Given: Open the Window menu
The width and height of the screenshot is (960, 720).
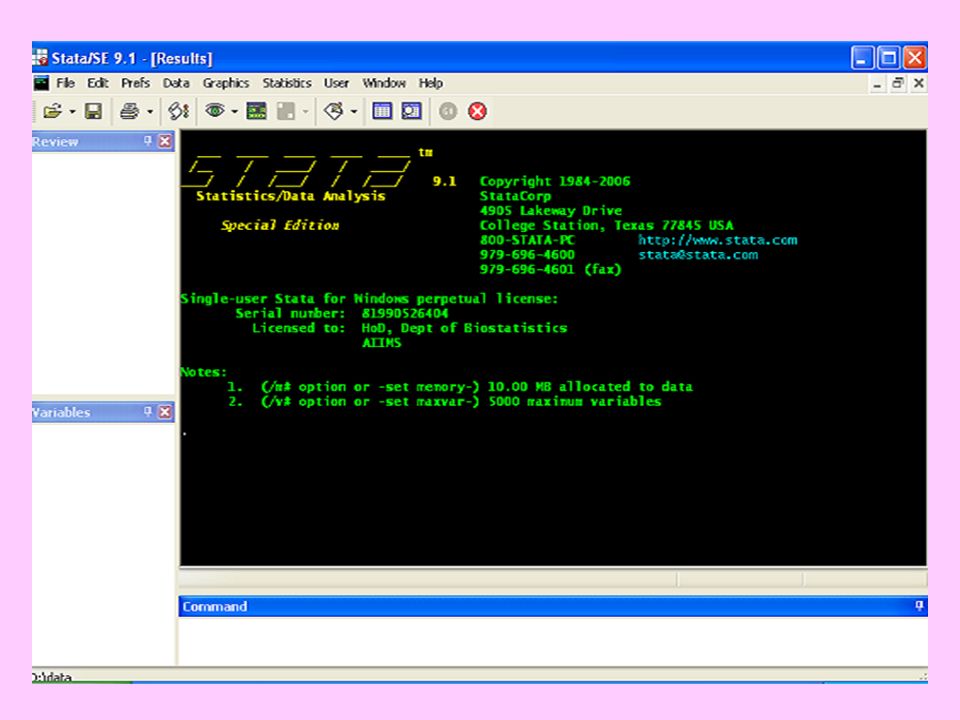Looking at the screenshot, I should pos(384,83).
